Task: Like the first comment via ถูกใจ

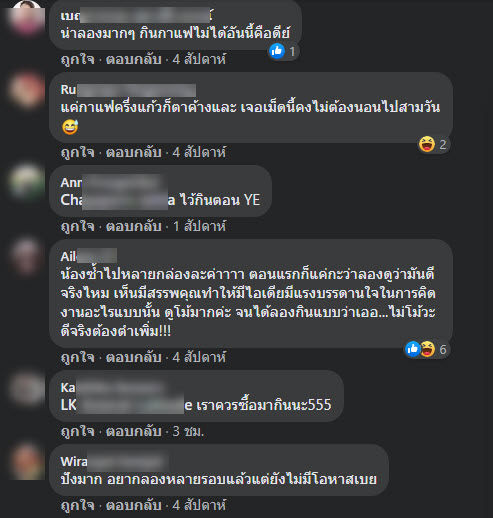Action: pos(78,59)
